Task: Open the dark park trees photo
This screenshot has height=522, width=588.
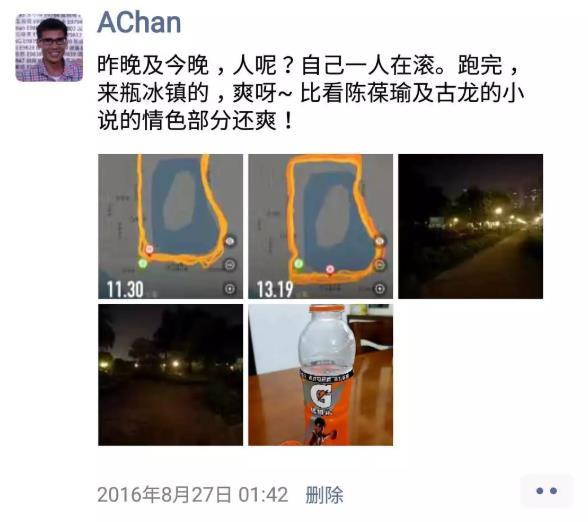Action: [171, 375]
